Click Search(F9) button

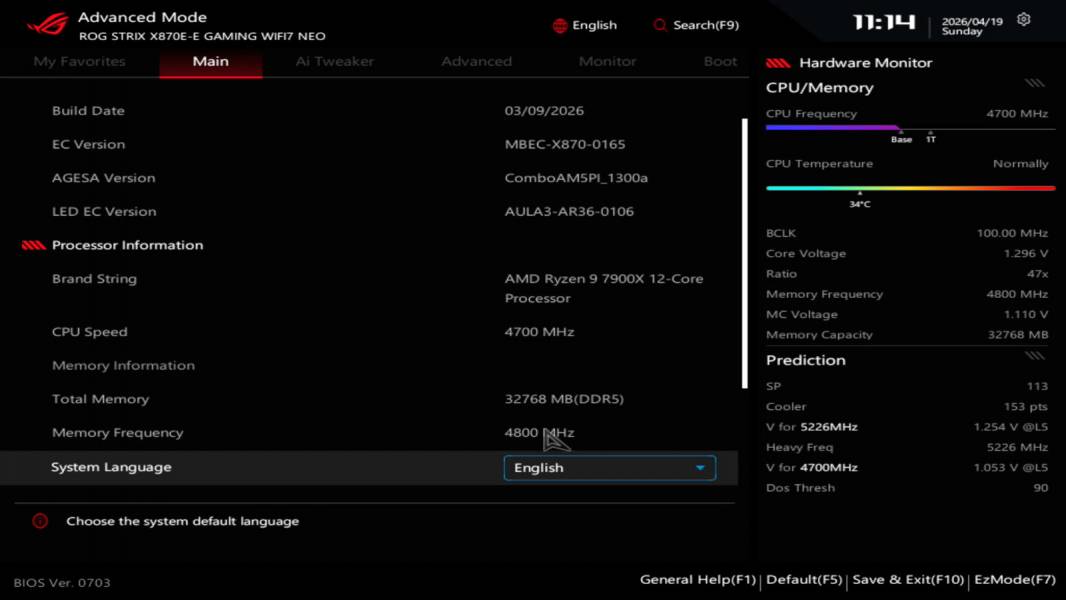coord(696,25)
